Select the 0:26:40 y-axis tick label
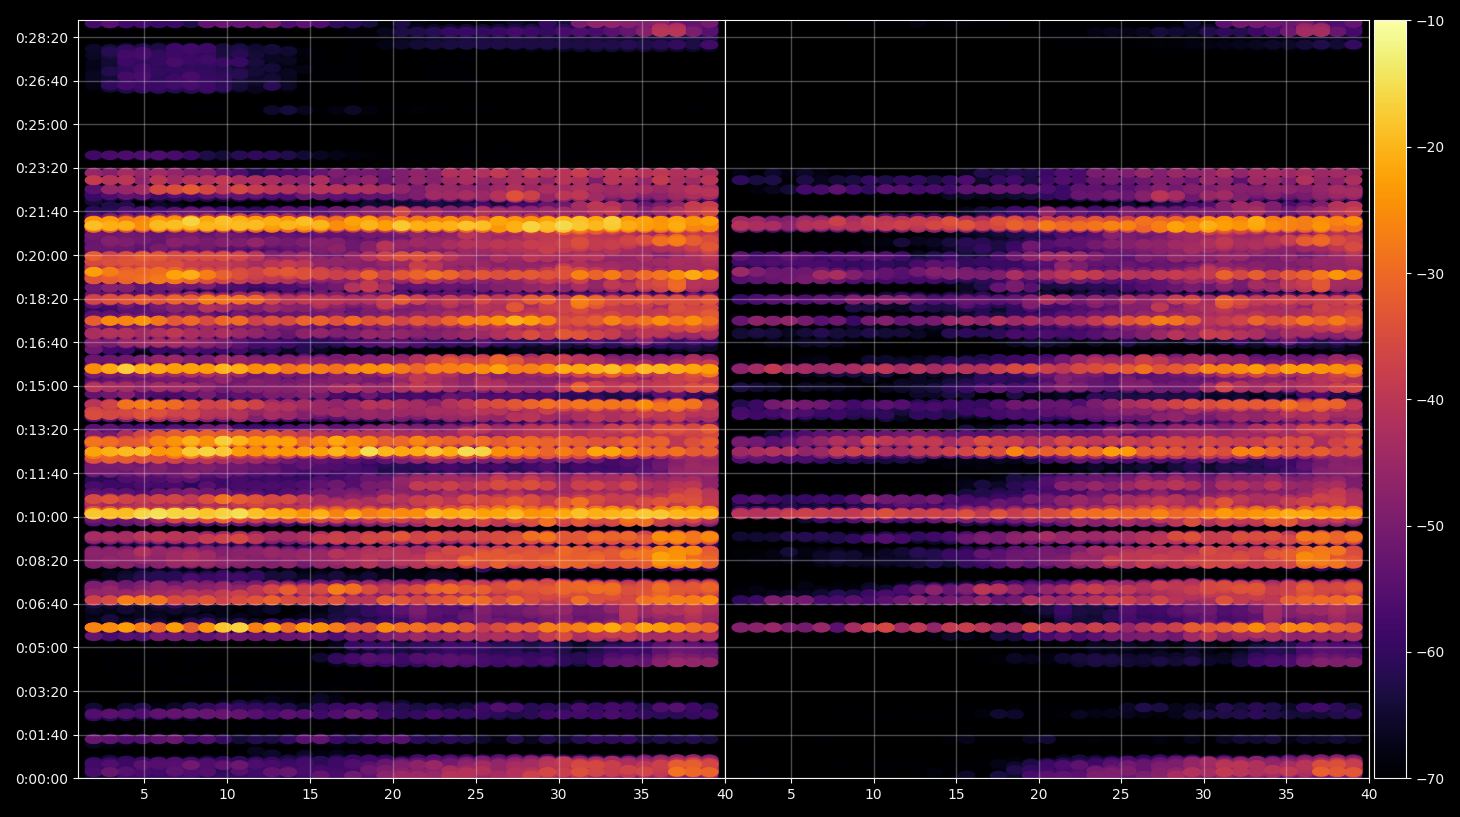1460x817 pixels. 42,81
